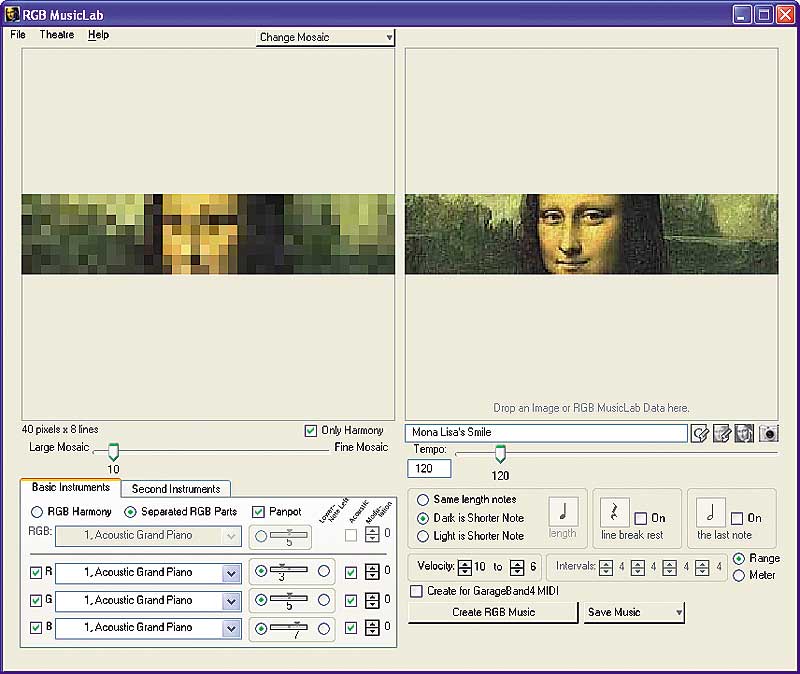Click the second Intervals stepper

[x=638, y=567]
